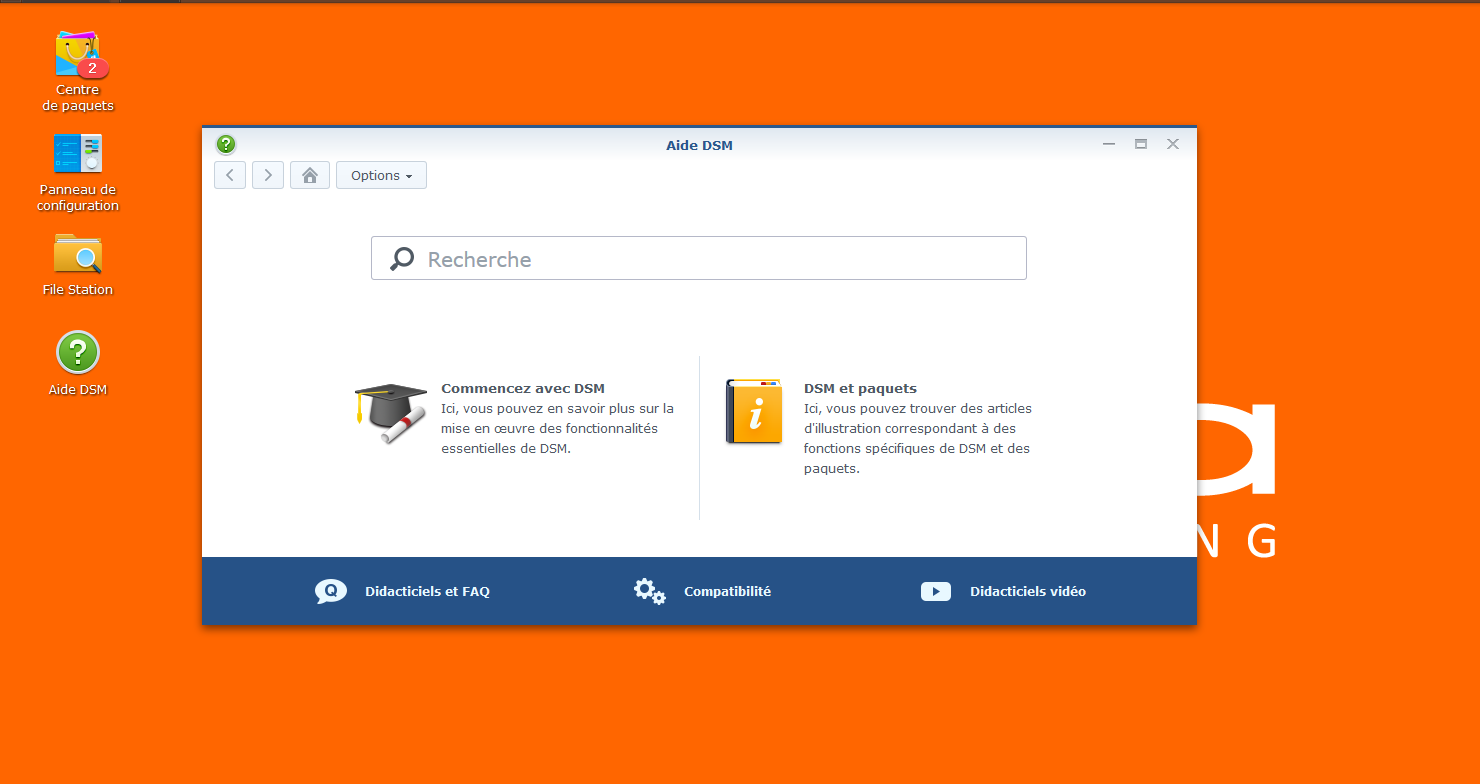1480x784 pixels.
Task: Click the Didacticiels et FAQ speech bubble icon
Action: [x=331, y=591]
